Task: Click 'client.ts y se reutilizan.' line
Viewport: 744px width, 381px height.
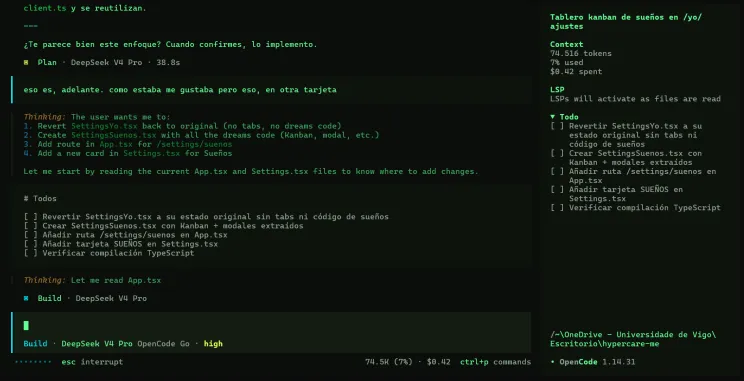Action: click(x=85, y=8)
